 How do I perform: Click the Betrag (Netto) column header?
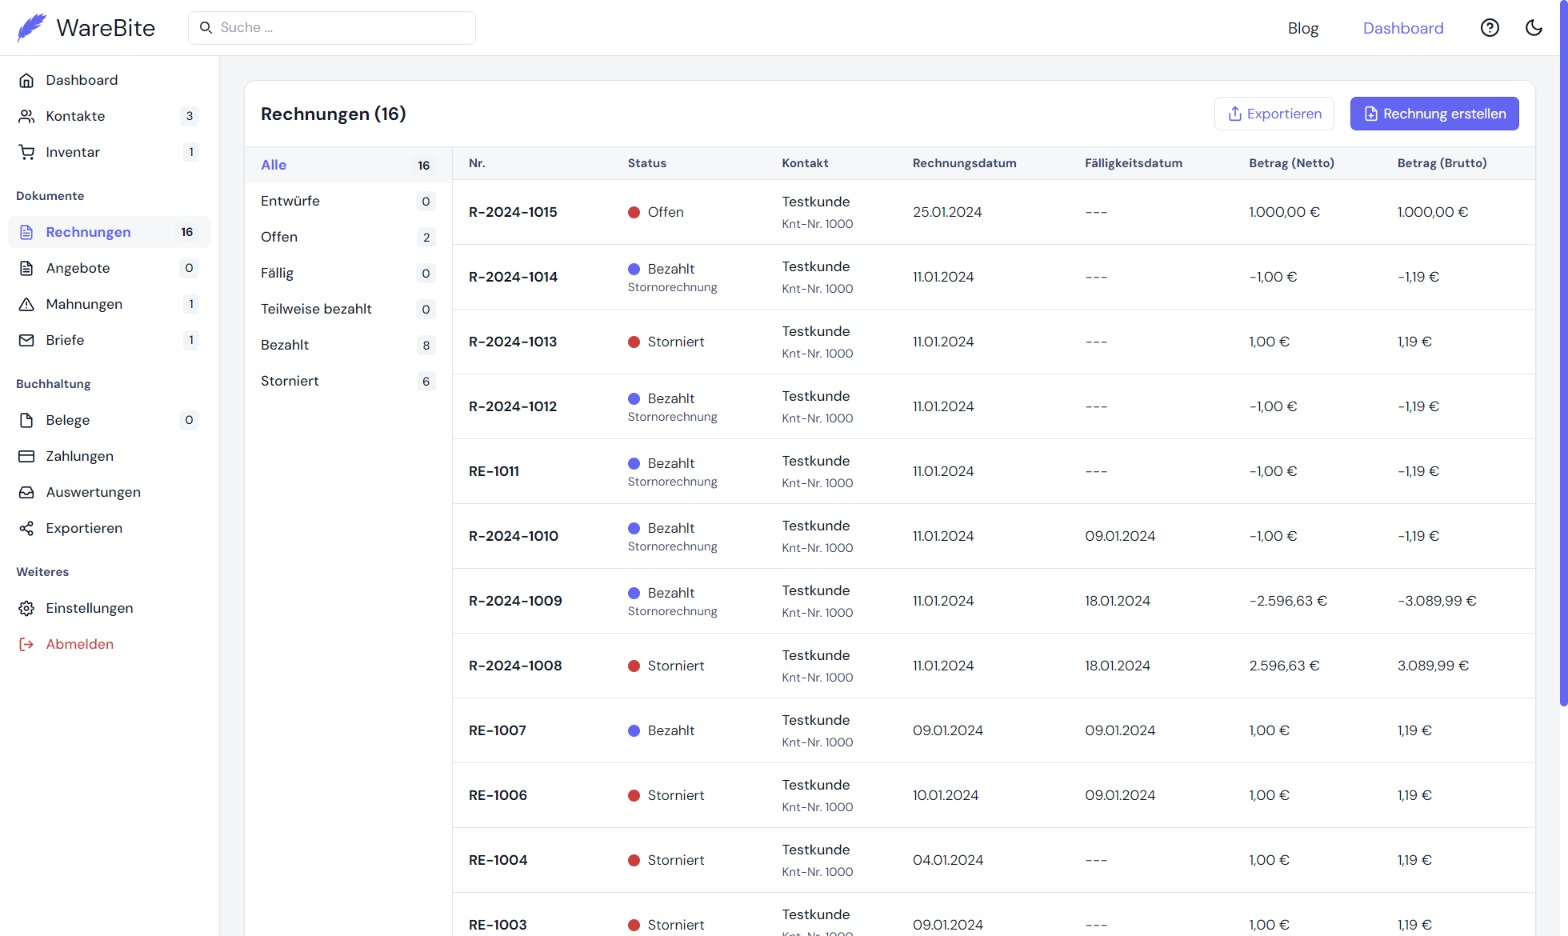tap(1292, 163)
